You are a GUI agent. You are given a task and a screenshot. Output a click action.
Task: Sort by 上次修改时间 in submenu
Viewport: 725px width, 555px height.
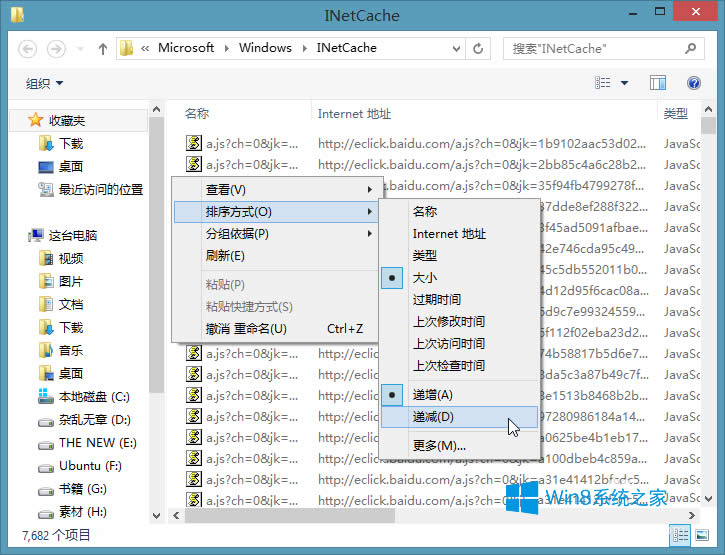click(x=448, y=321)
